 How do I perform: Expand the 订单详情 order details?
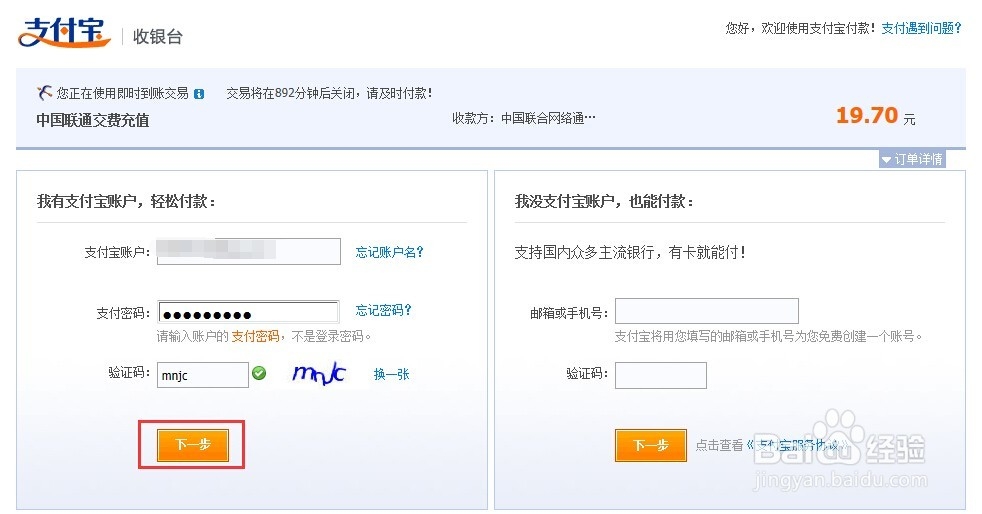tap(912, 160)
